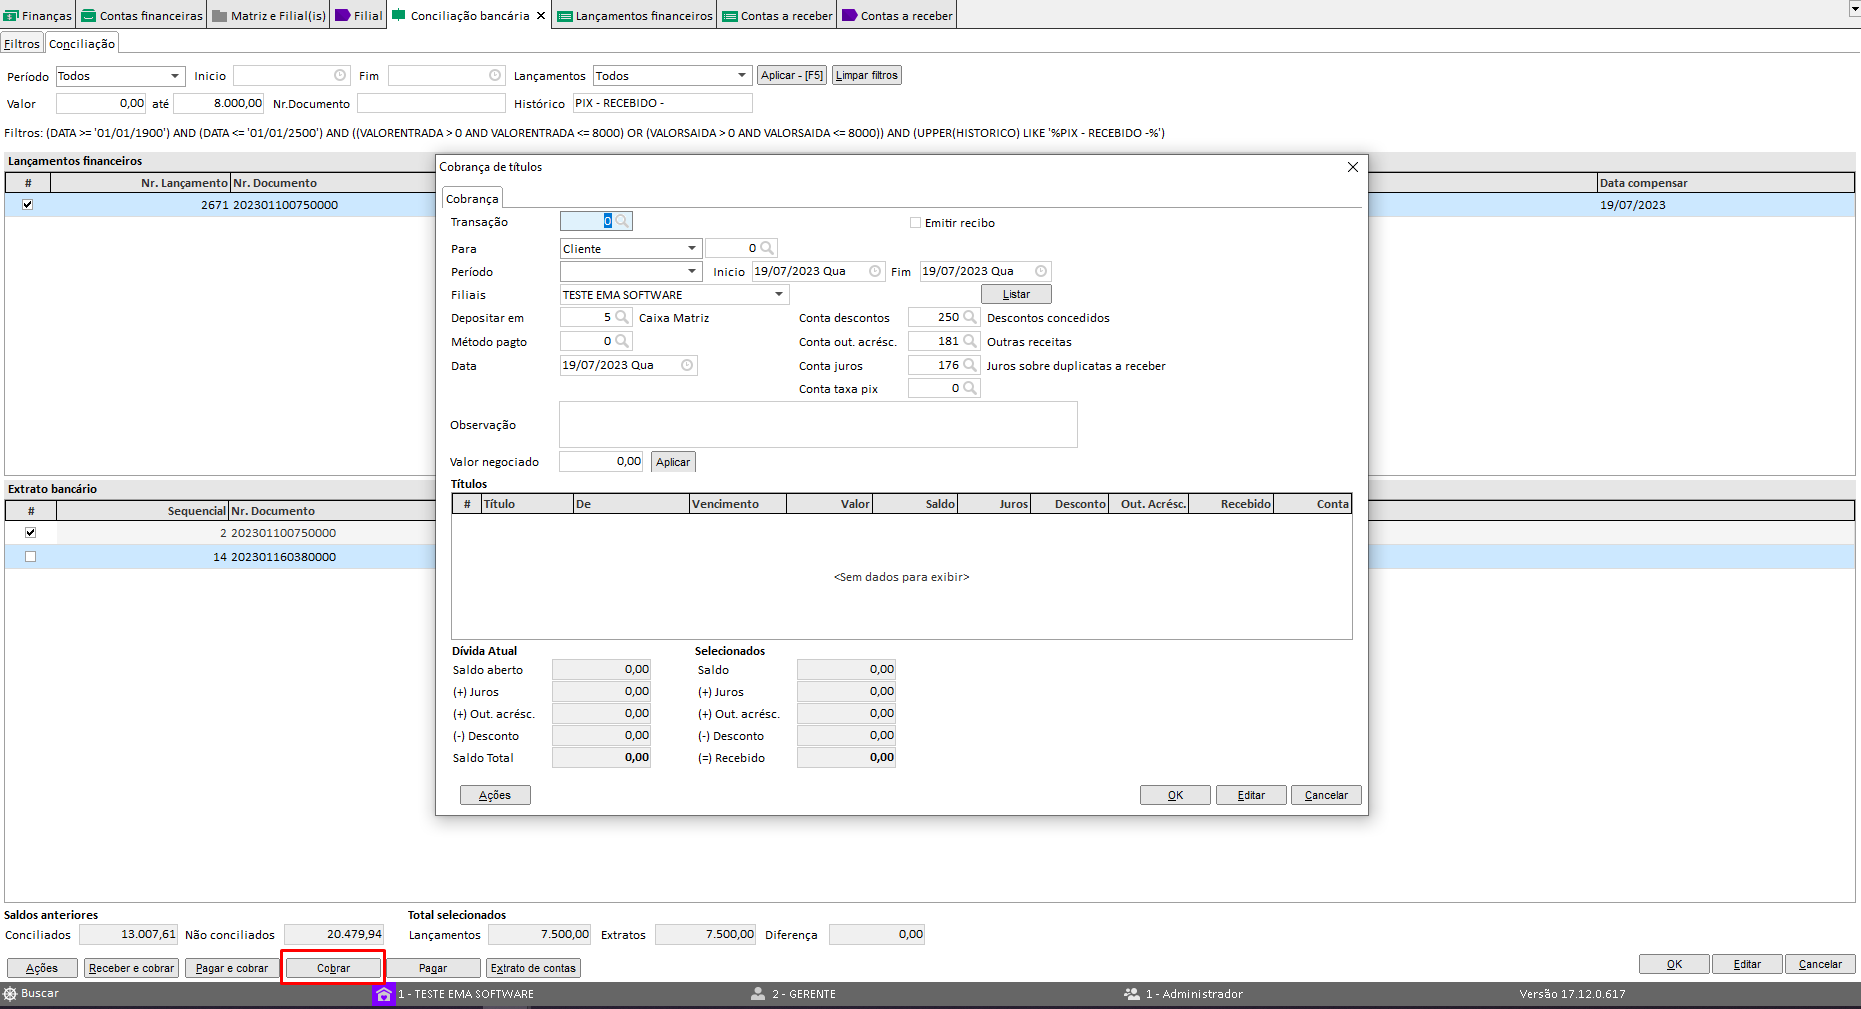The image size is (1861, 1009).
Task: Open lookup icon for Método pagto field
Action: click(622, 341)
